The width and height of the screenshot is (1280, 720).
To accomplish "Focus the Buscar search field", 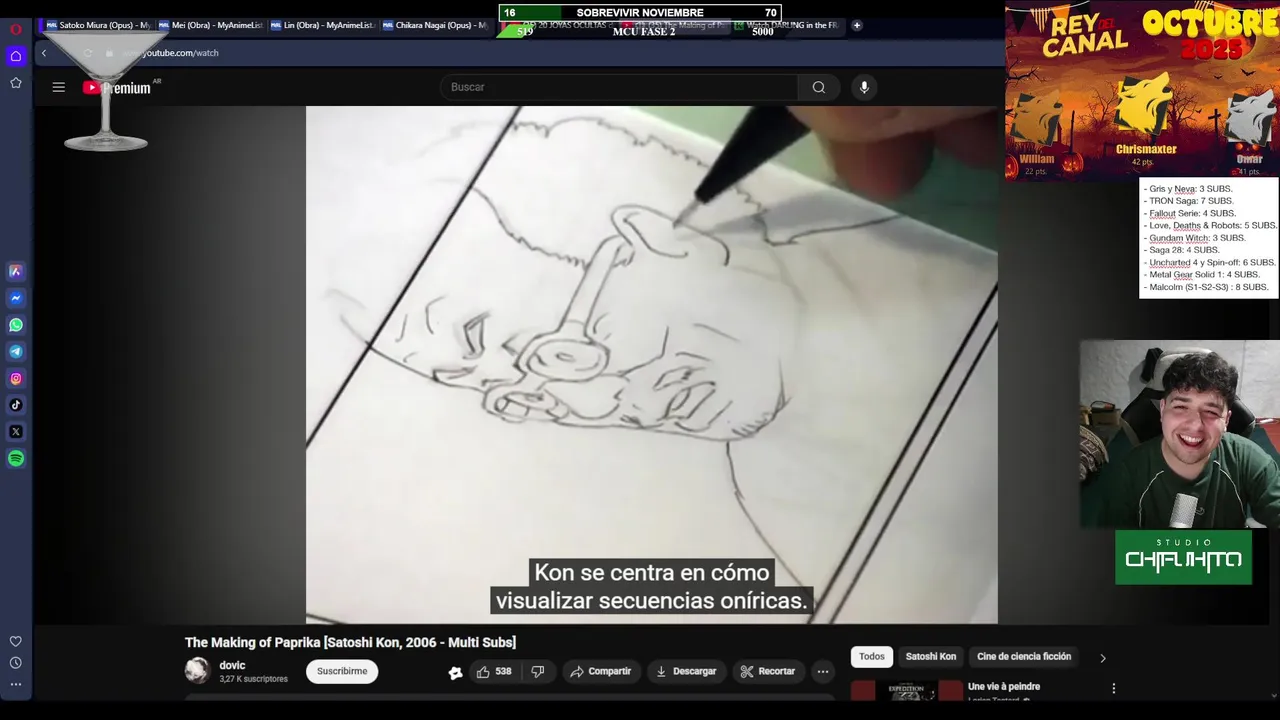I will [619, 87].
